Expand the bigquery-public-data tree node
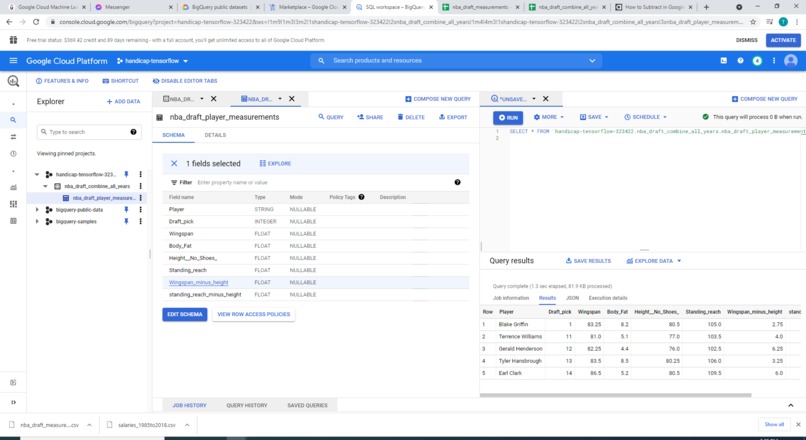This screenshot has height=440, width=806. point(37,210)
